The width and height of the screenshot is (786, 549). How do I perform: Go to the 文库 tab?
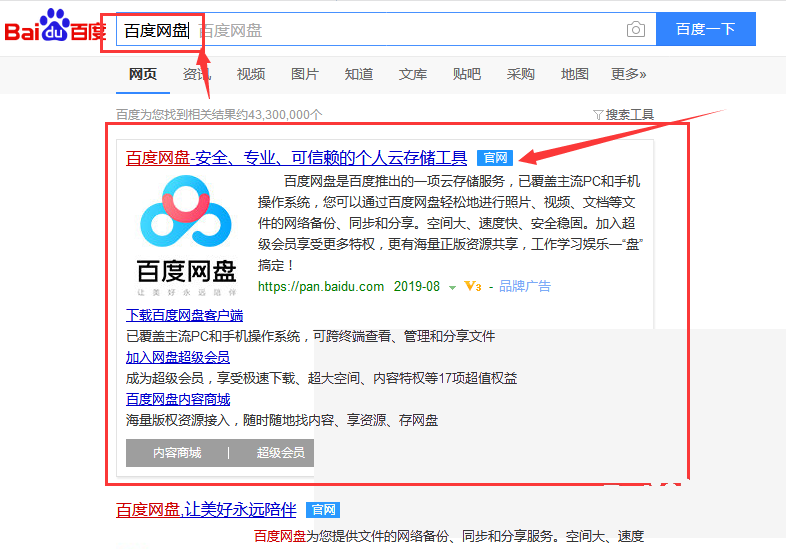point(413,74)
